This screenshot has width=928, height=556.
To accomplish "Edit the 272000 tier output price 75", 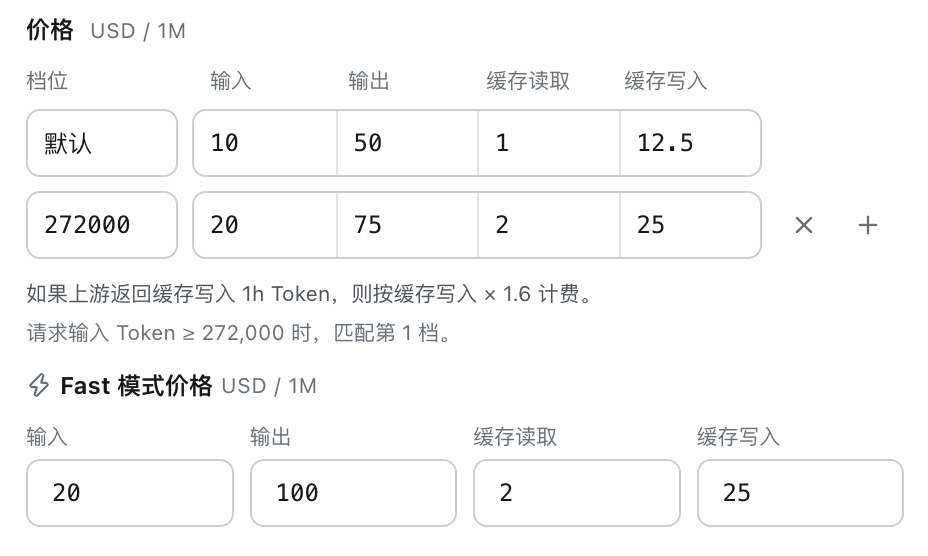I will click(x=407, y=225).
